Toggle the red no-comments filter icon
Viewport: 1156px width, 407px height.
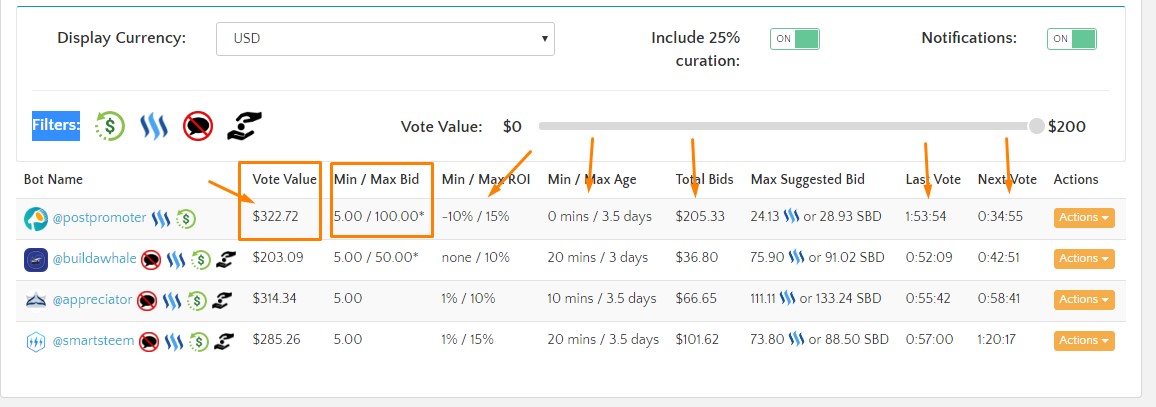point(198,126)
